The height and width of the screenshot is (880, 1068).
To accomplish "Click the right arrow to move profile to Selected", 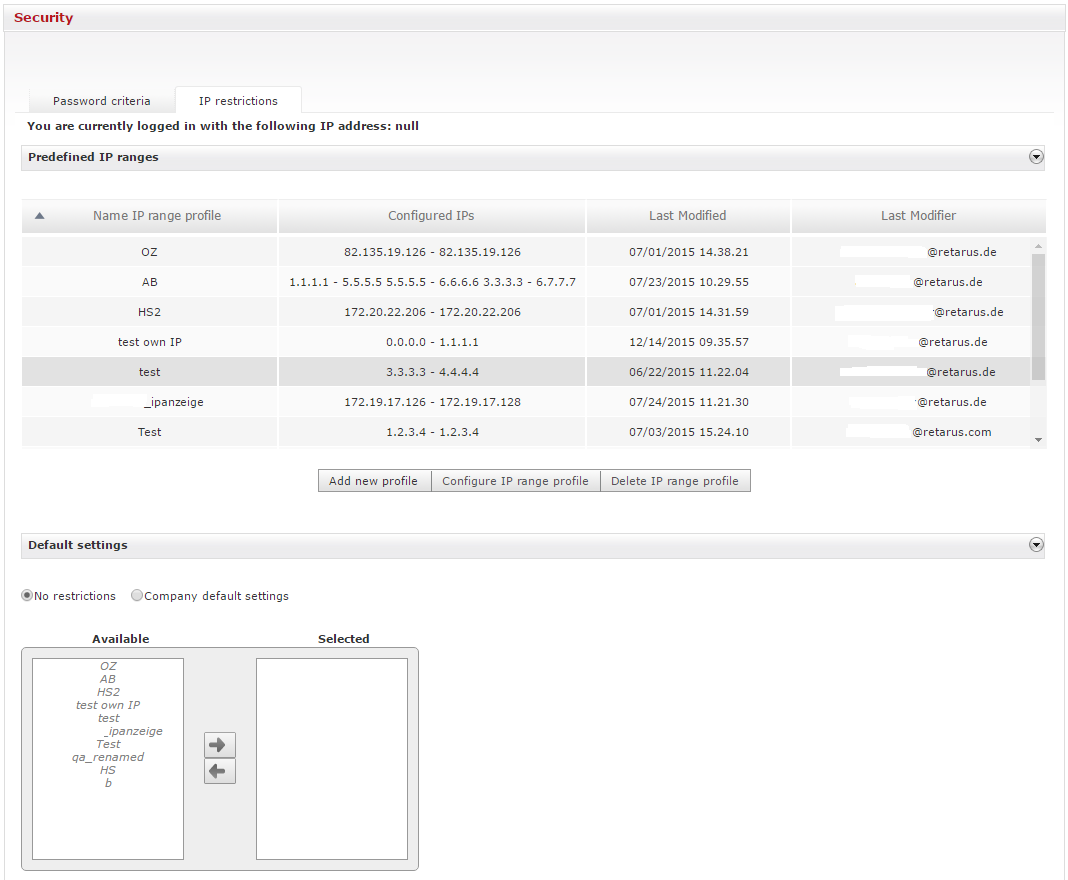I will (219, 745).
